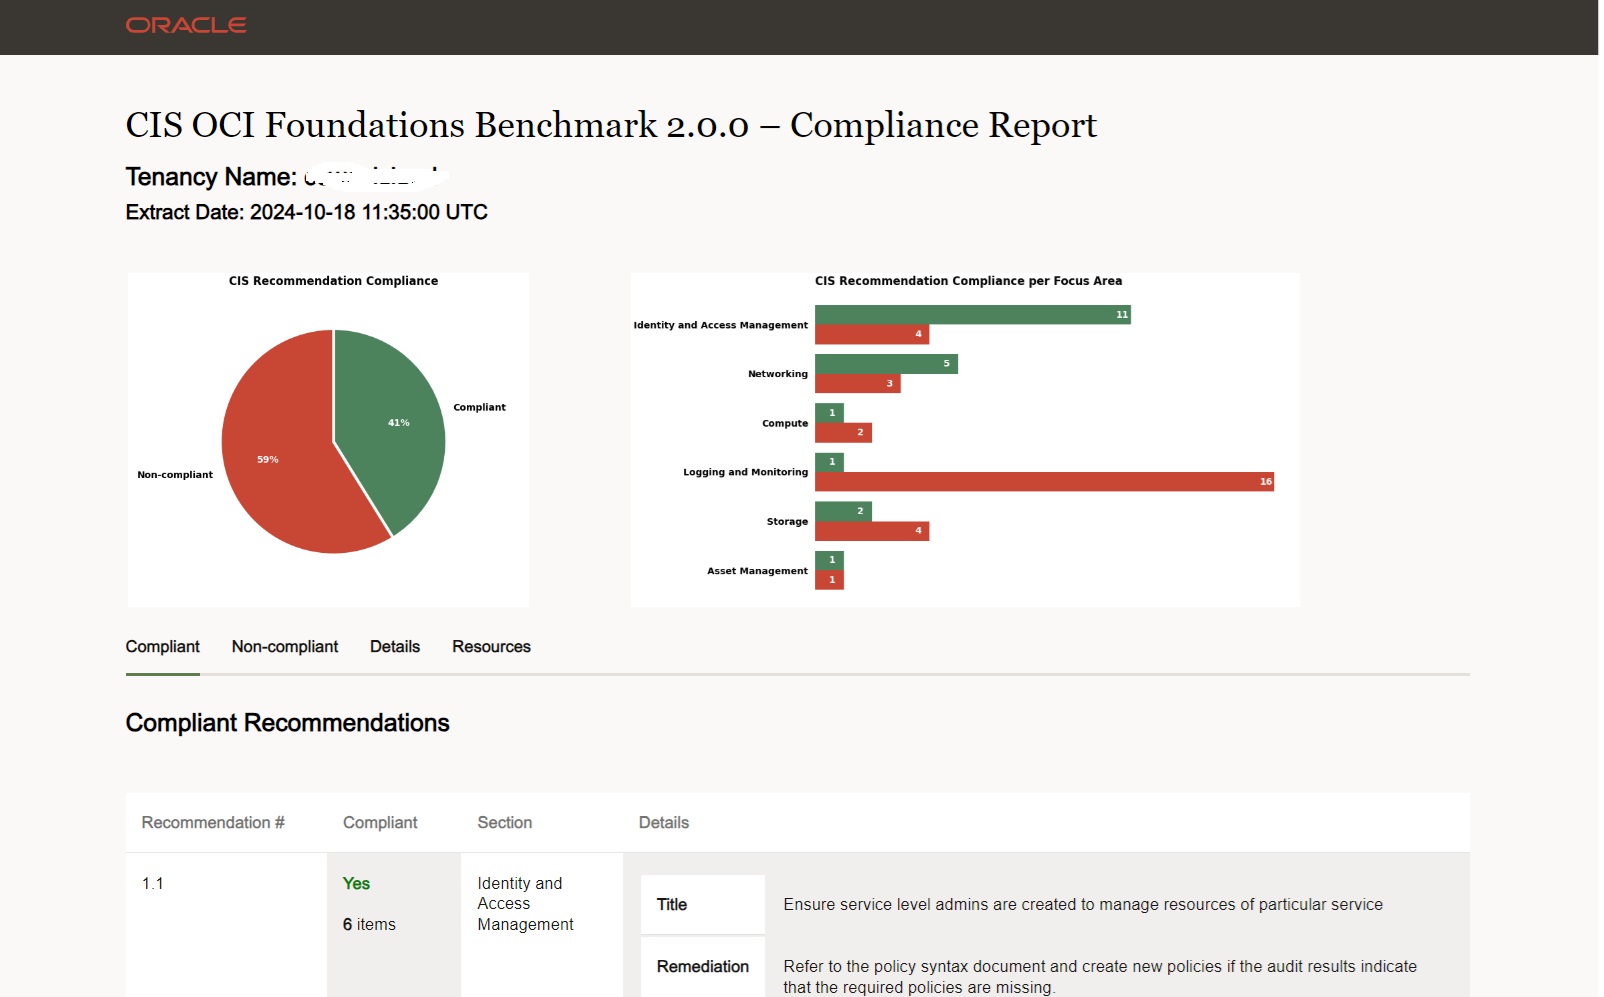
Task: Click the green Identity and Access Management bar 11
Action: tap(972, 315)
